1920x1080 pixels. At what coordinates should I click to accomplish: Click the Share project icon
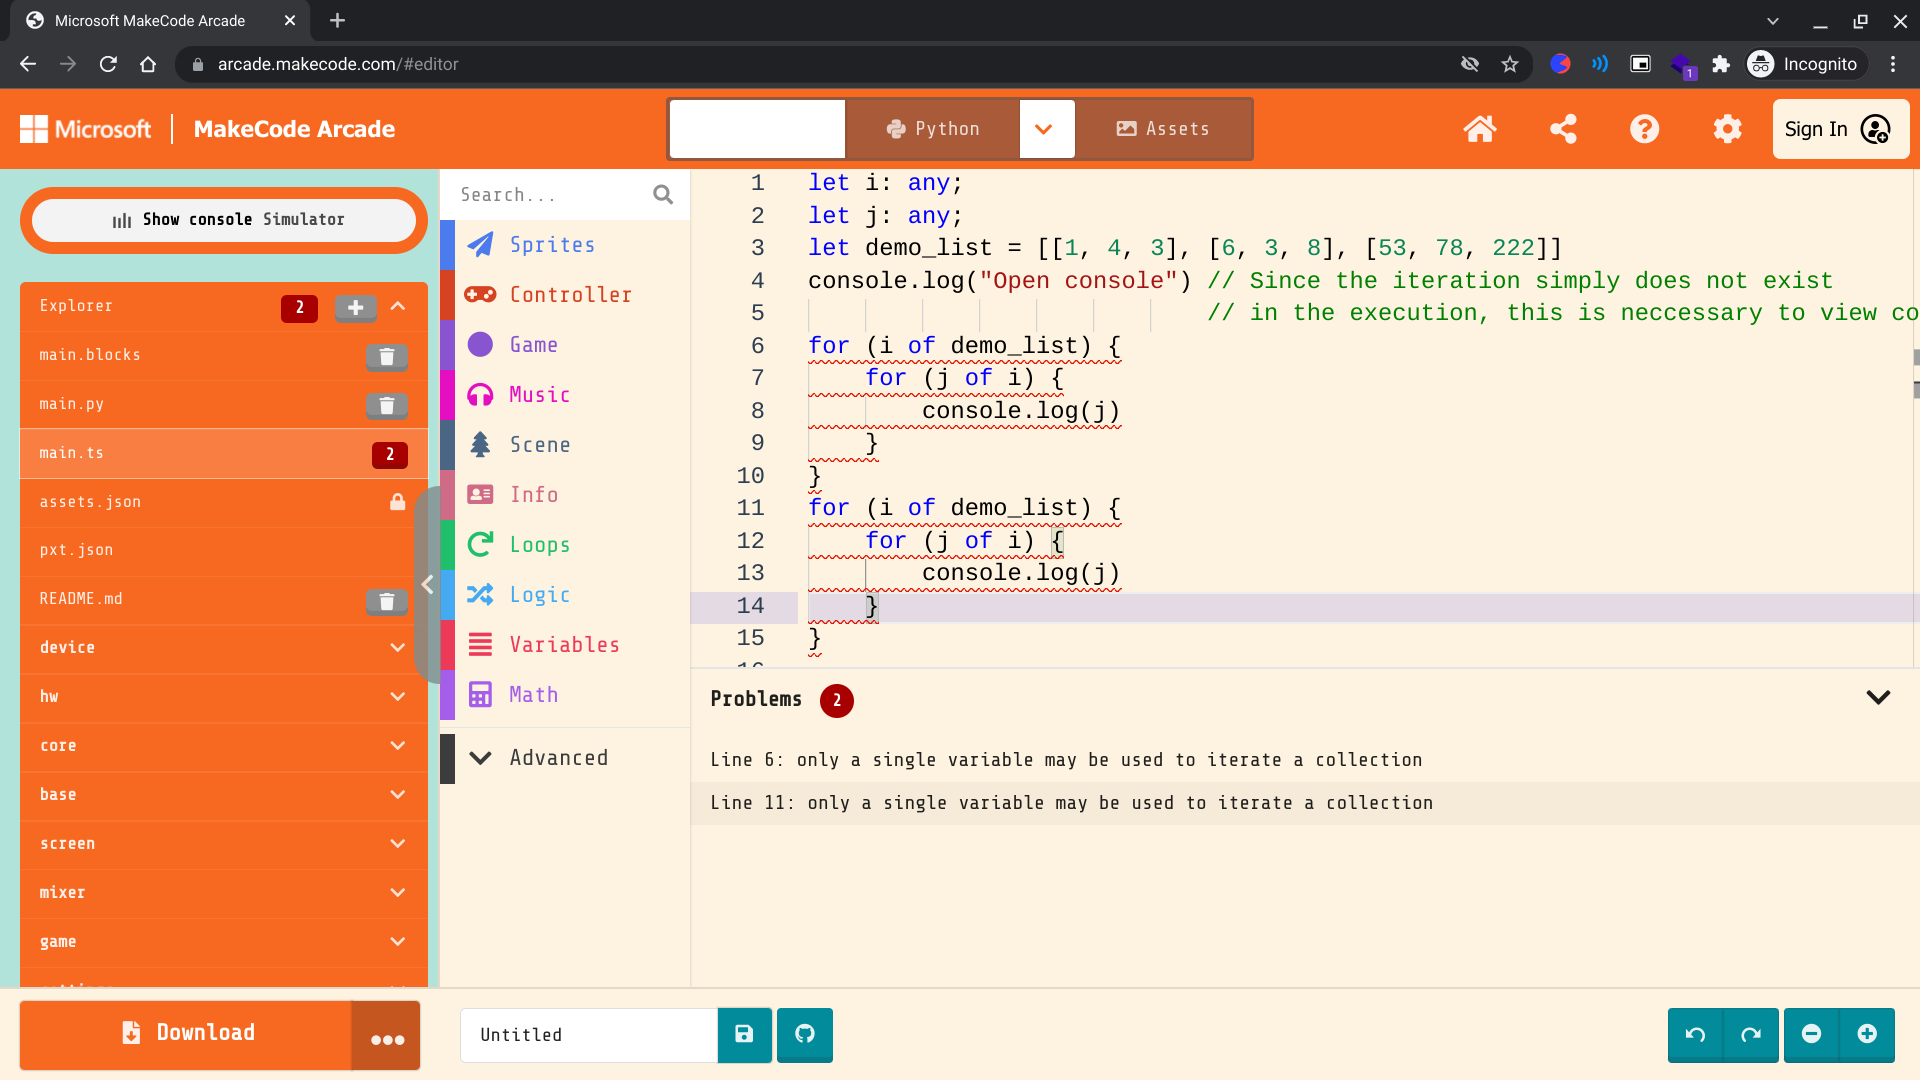(1563, 129)
